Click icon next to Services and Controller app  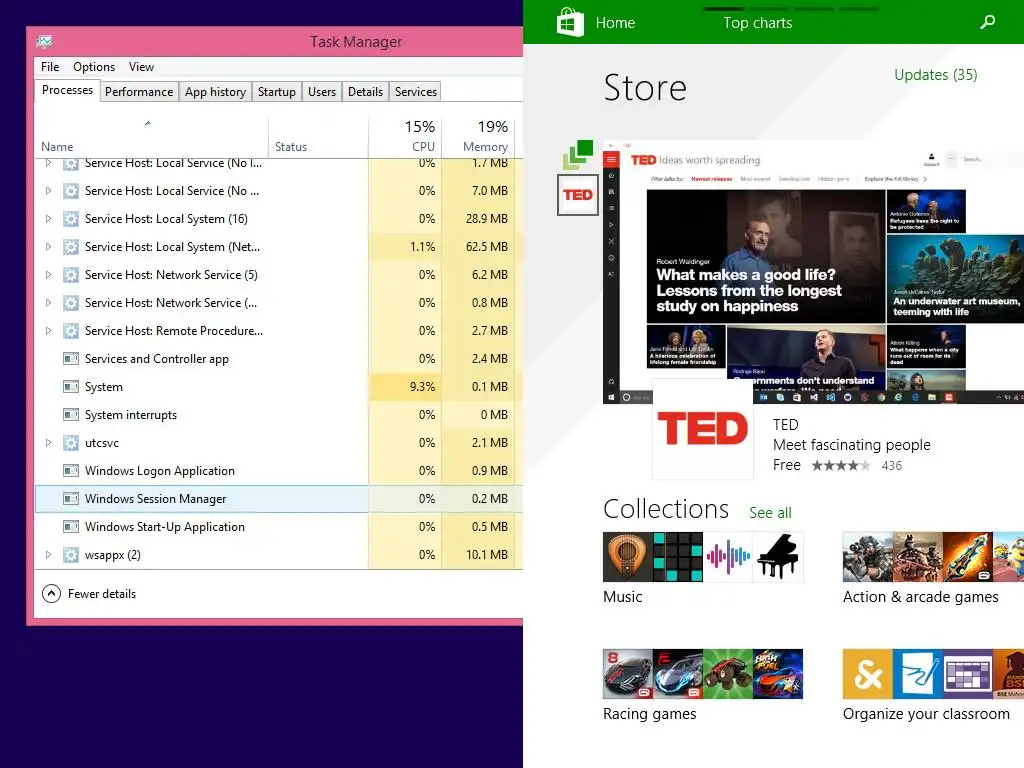(71, 359)
